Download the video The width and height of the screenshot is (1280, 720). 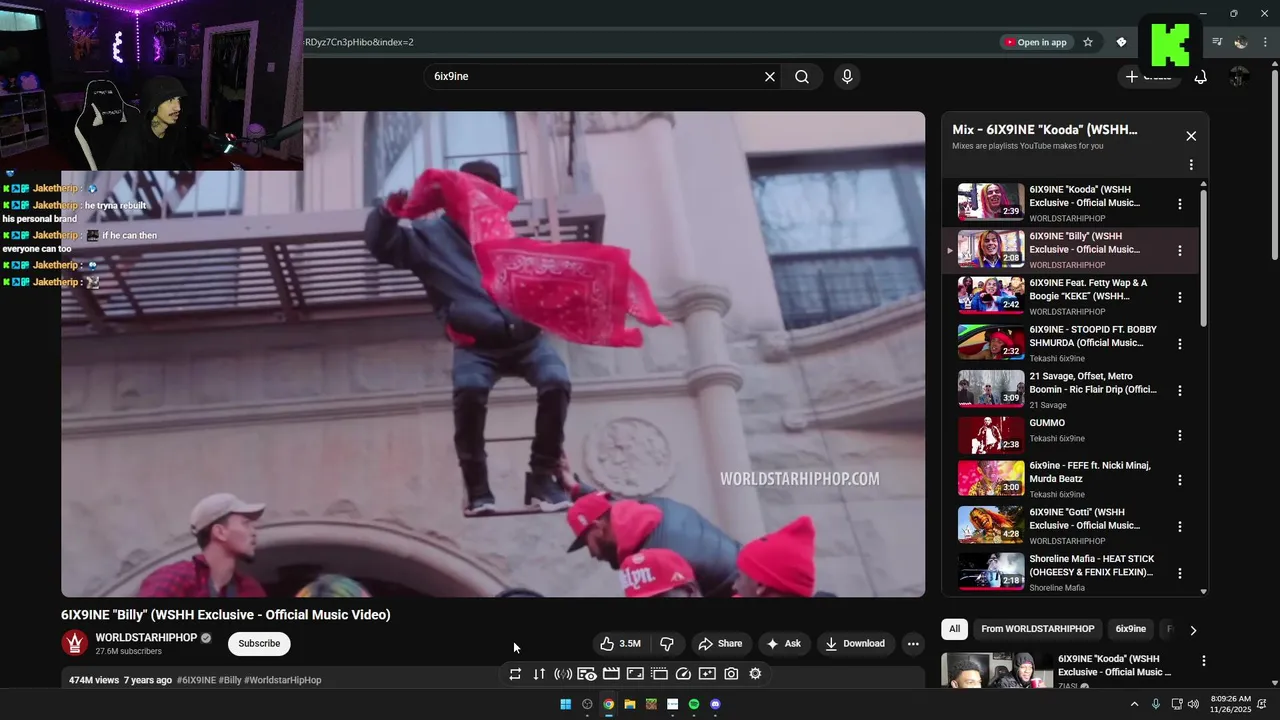click(855, 644)
